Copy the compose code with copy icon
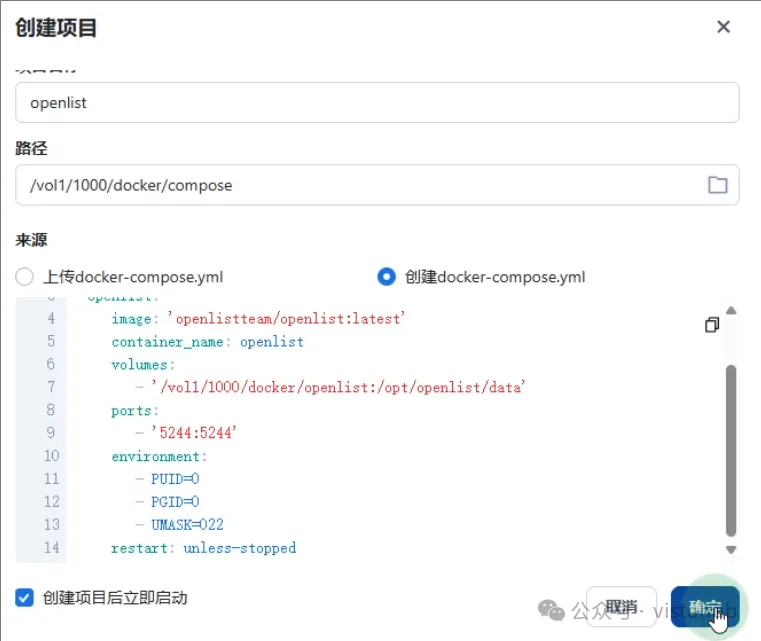This screenshot has height=641, width=761. click(712, 325)
